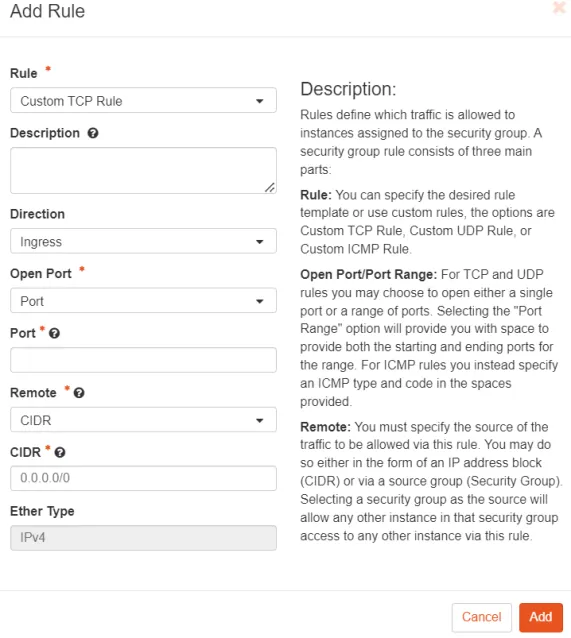
Task: Click the CIDR help question icon
Action: [x=60, y=452]
